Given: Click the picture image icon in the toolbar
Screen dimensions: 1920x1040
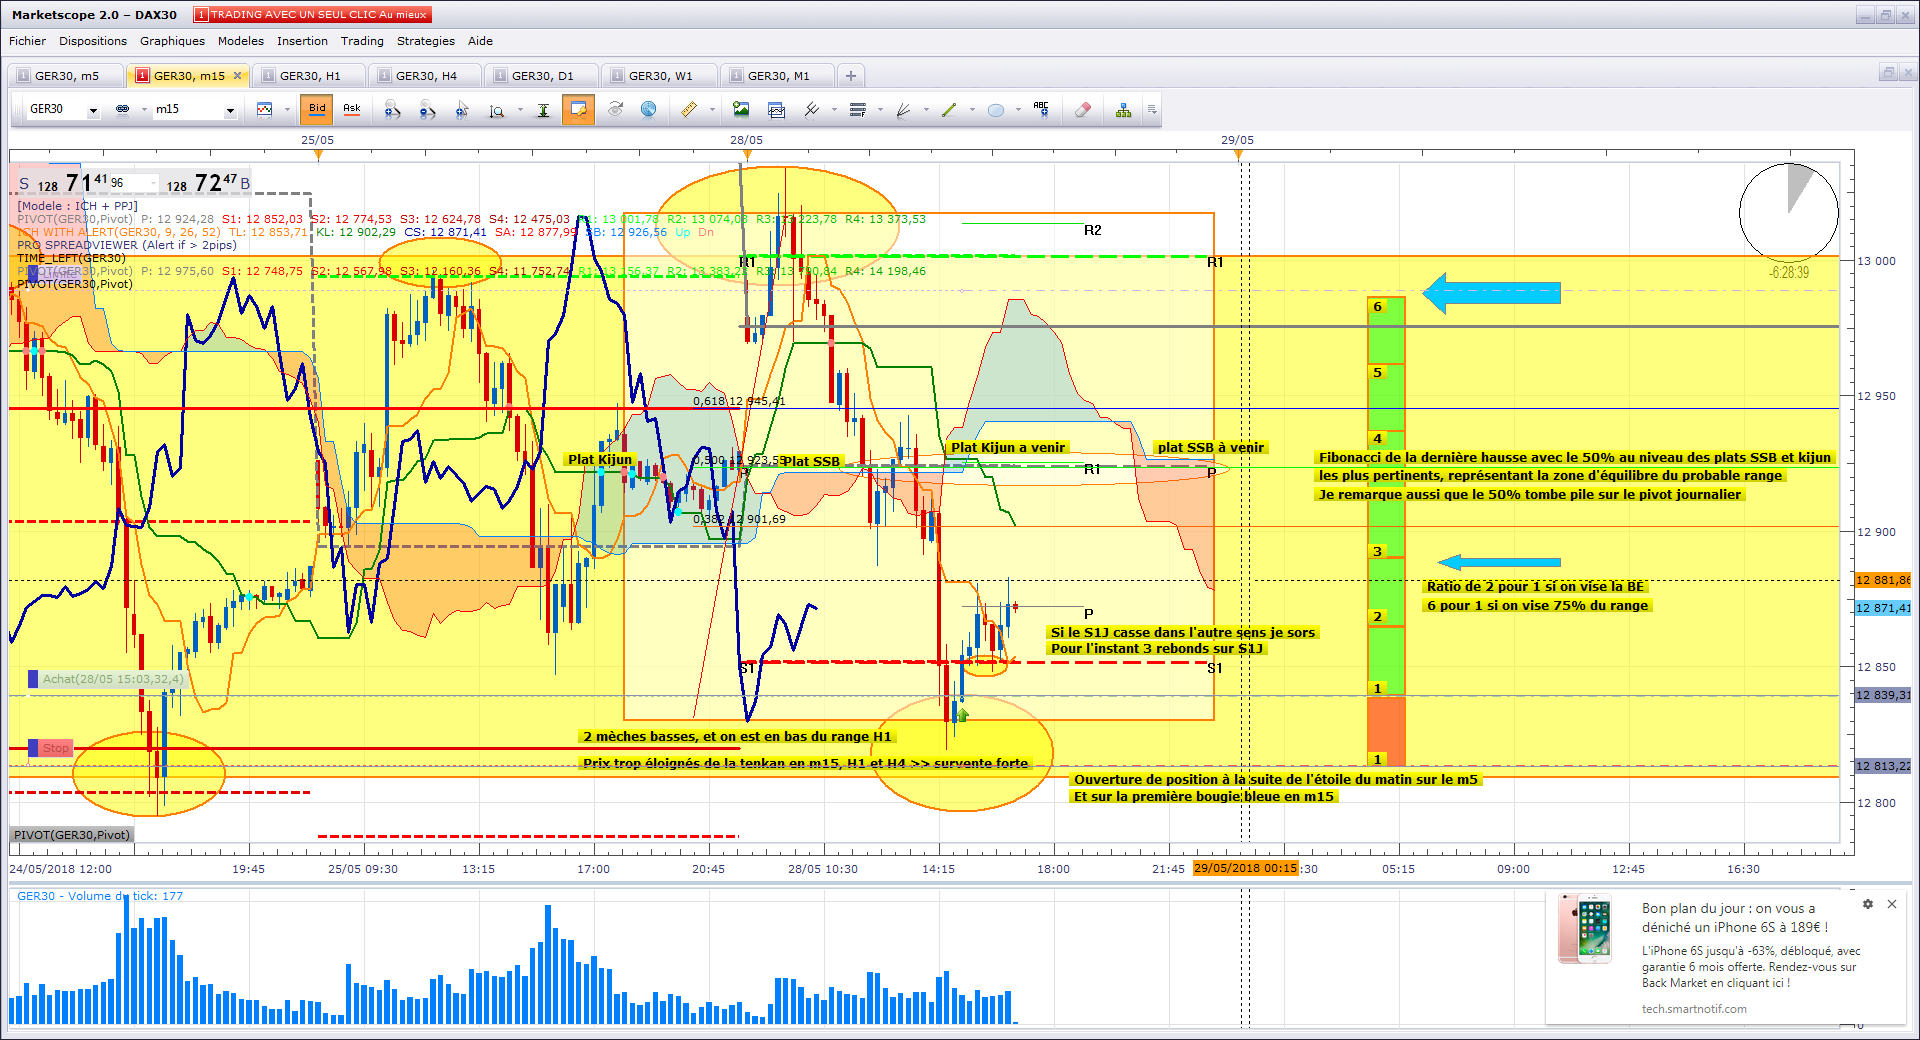Looking at the screenshot, I should coord(741,110).
